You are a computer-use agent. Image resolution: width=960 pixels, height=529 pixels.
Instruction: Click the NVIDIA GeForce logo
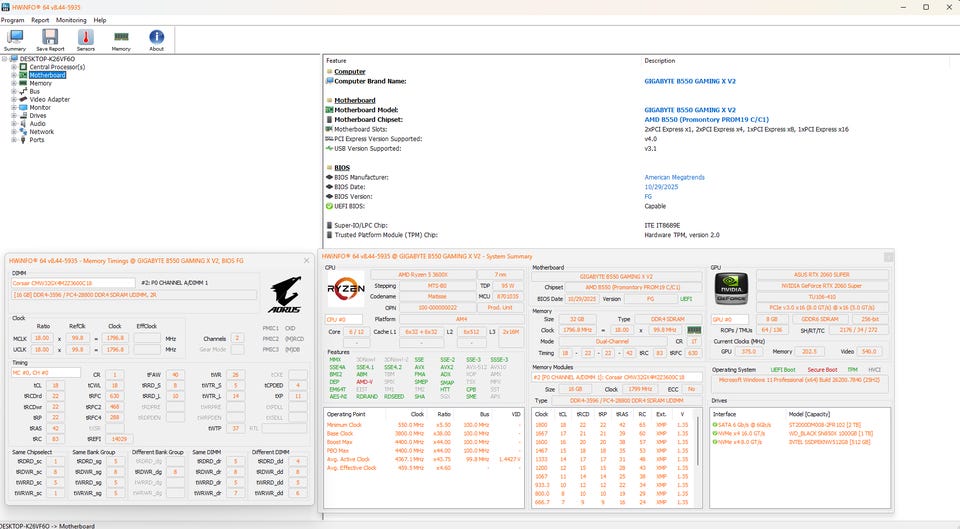pyautogui.click(x=729, y=290)
